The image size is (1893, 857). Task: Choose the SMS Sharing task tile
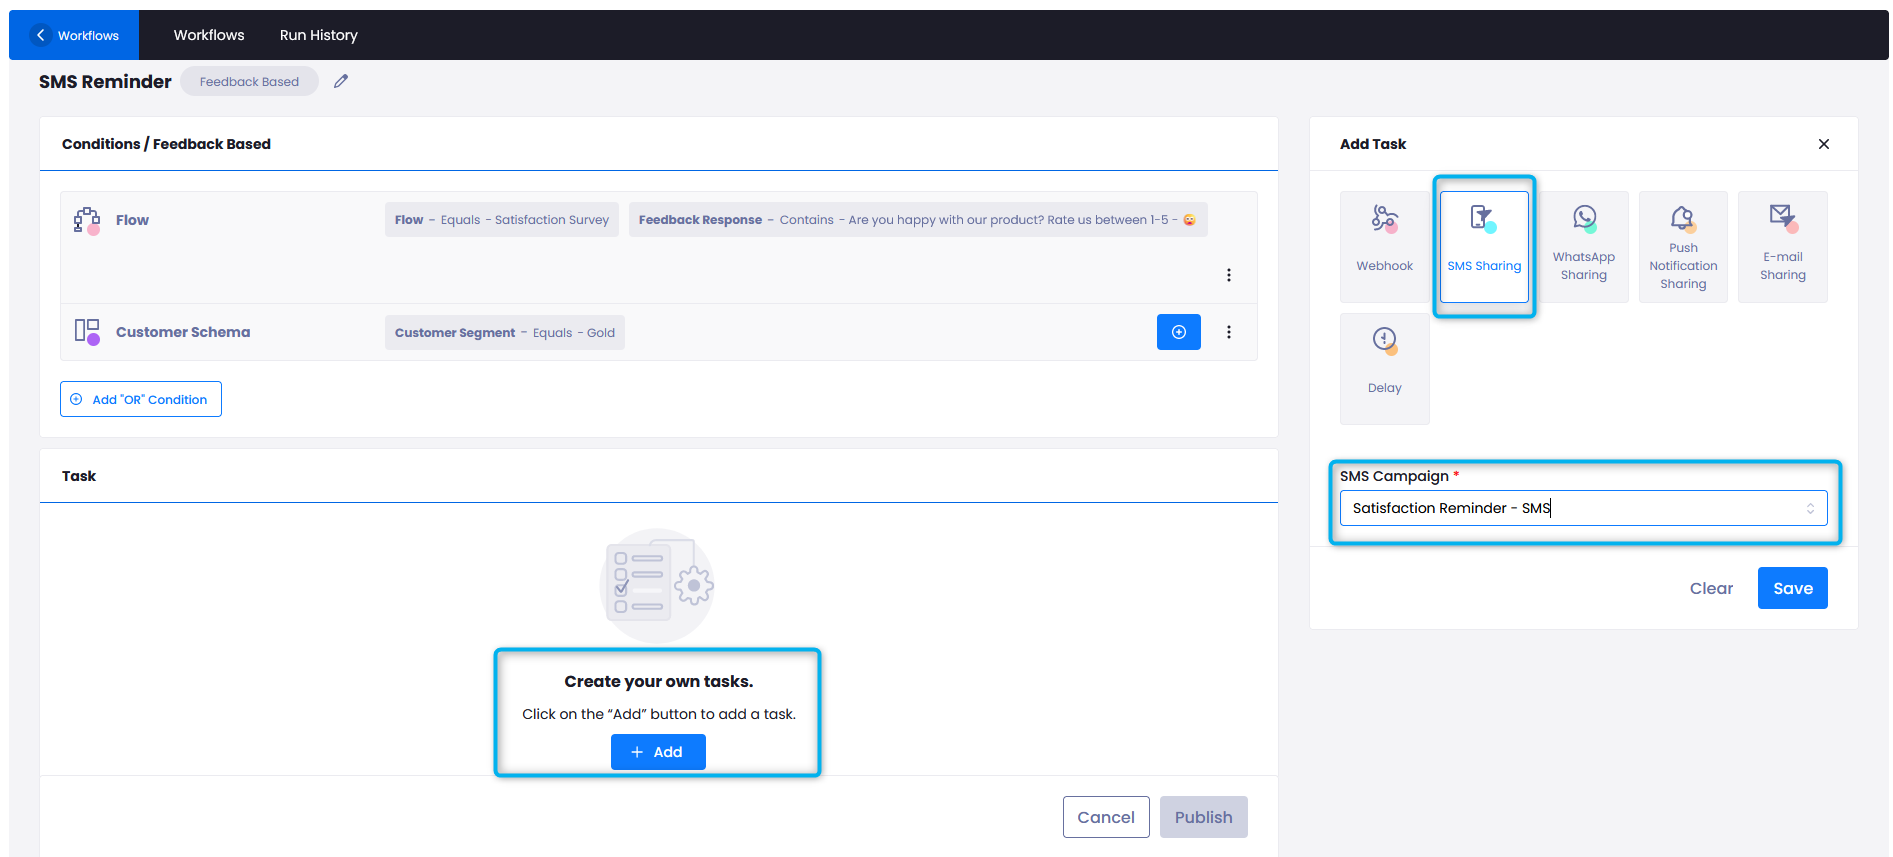pyautogui.click(x=1484, y=246)
